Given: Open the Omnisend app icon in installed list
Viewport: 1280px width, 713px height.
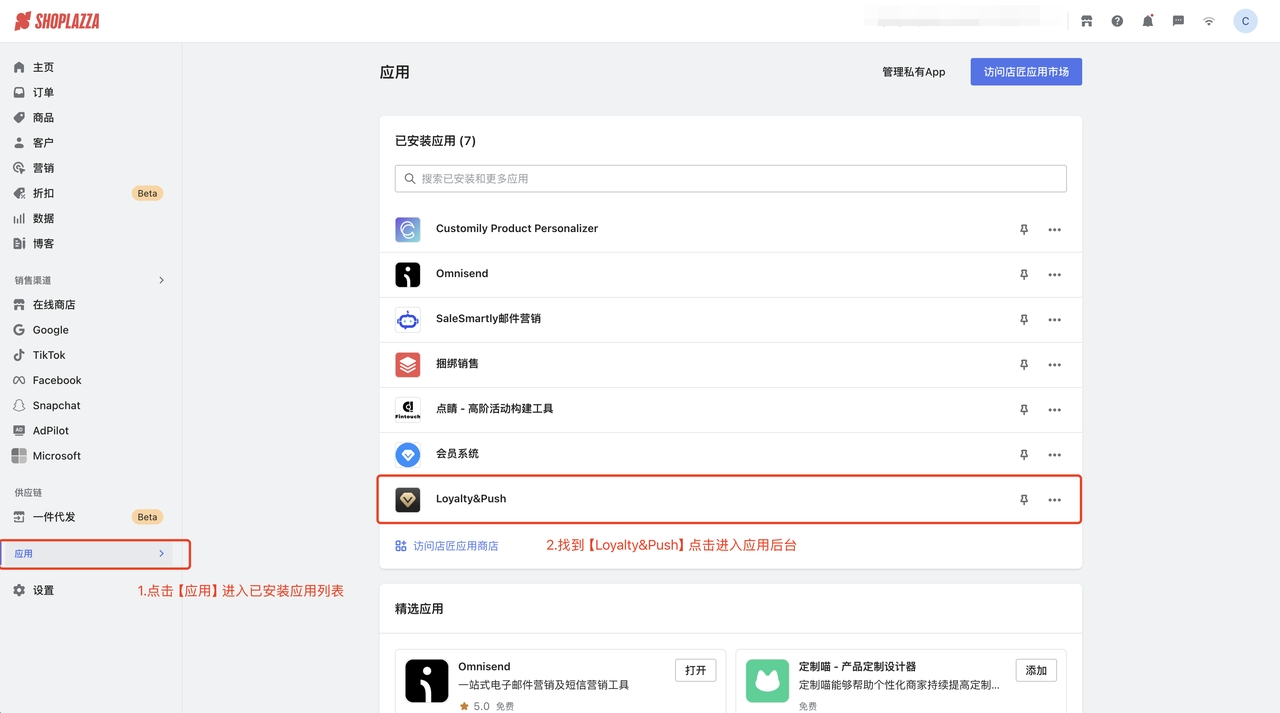Looking at the screenshot, I should [x=408, y=274].
